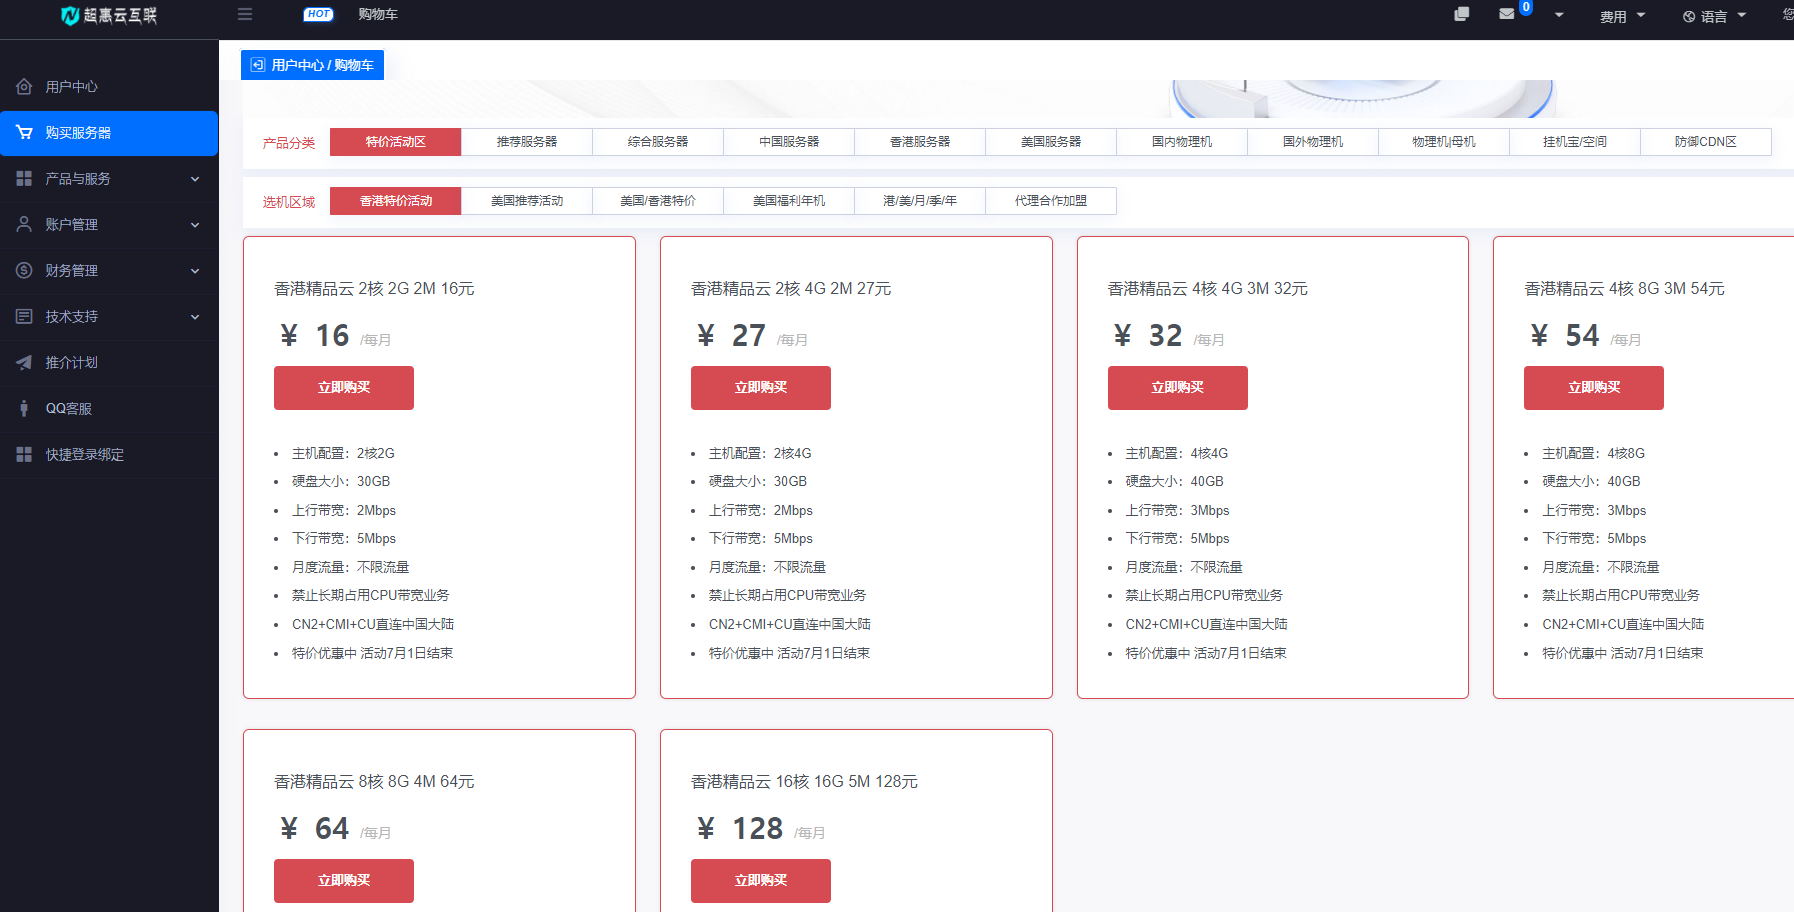The width and height of the screenshot is (1794, 912).
Task: Click the title 香港精品云 16核 16G 5M 128元
Action: [804, 782]
